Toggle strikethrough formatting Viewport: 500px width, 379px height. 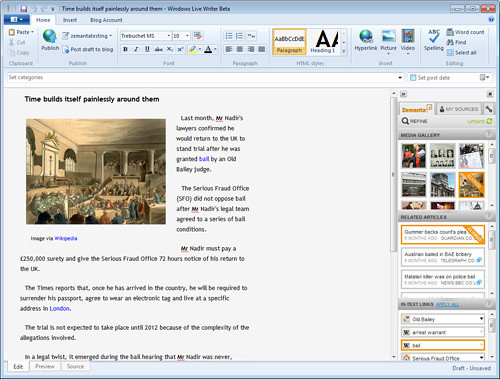159,49
